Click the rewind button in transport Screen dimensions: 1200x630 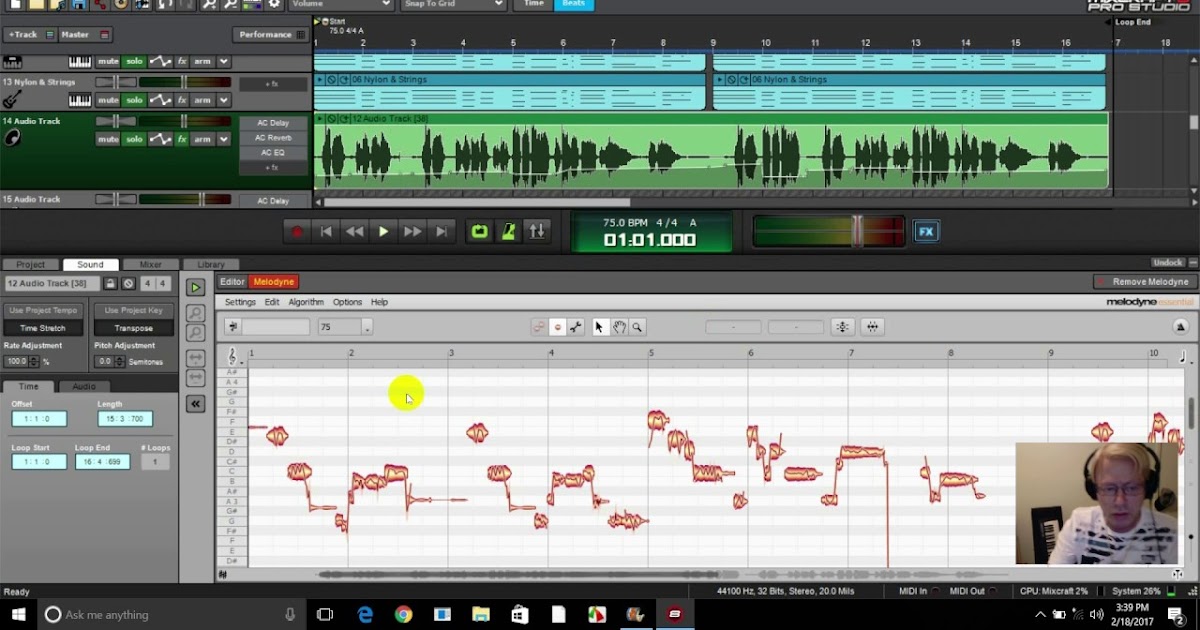(355, 232)
